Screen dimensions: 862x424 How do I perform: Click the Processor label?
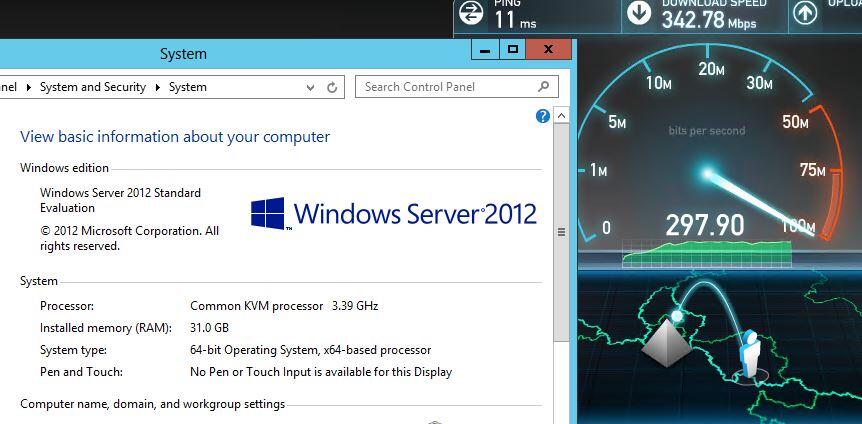pos(67,306)
